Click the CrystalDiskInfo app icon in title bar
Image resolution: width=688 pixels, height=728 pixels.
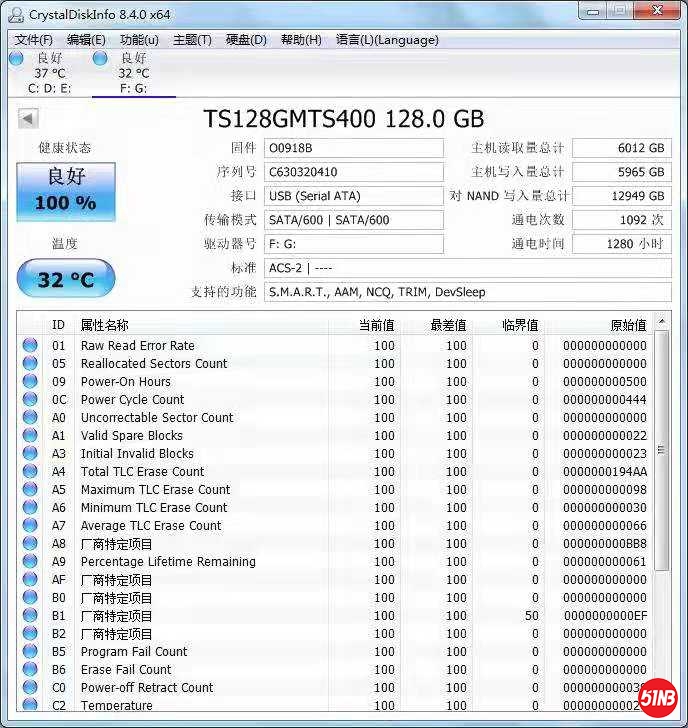[15, 14]
